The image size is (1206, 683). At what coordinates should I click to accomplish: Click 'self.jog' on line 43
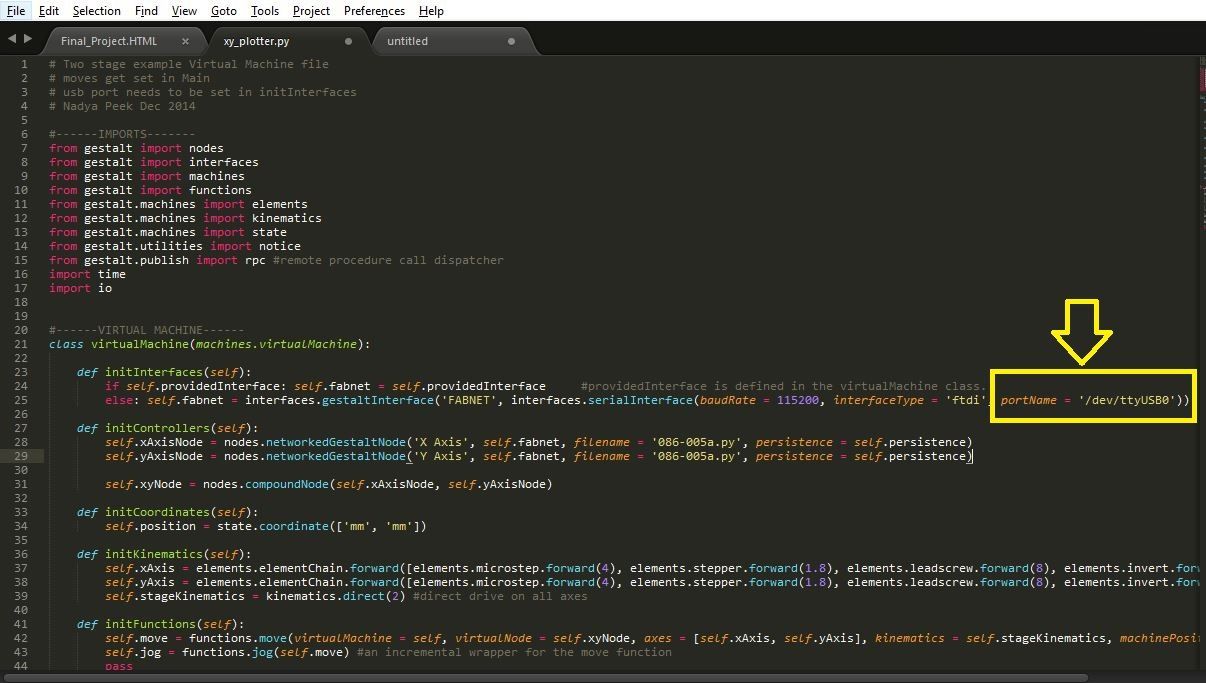pos(133,652)
